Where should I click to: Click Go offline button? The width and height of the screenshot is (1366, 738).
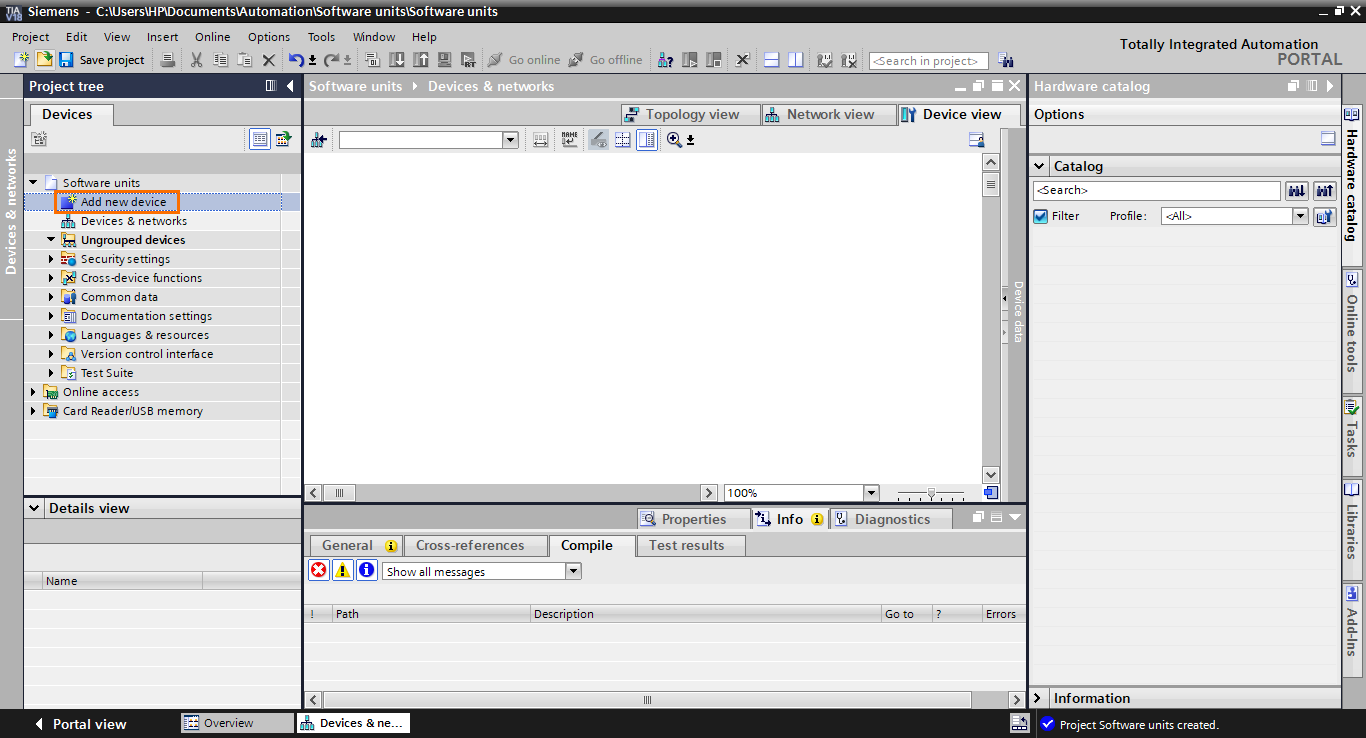(605, 60)
